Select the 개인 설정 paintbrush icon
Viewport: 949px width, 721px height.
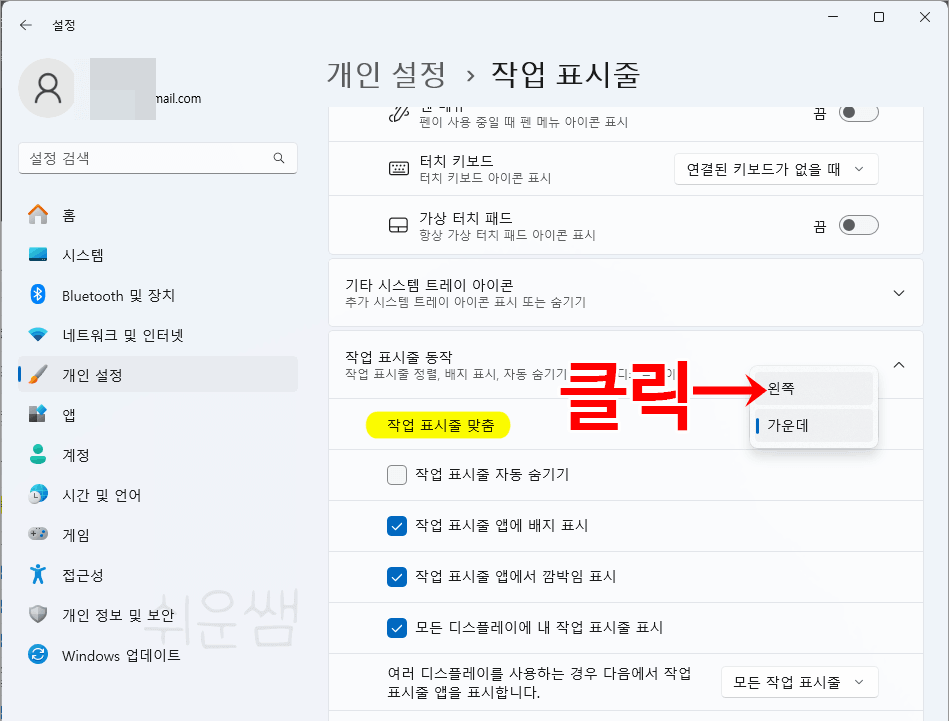pos(38,375)
